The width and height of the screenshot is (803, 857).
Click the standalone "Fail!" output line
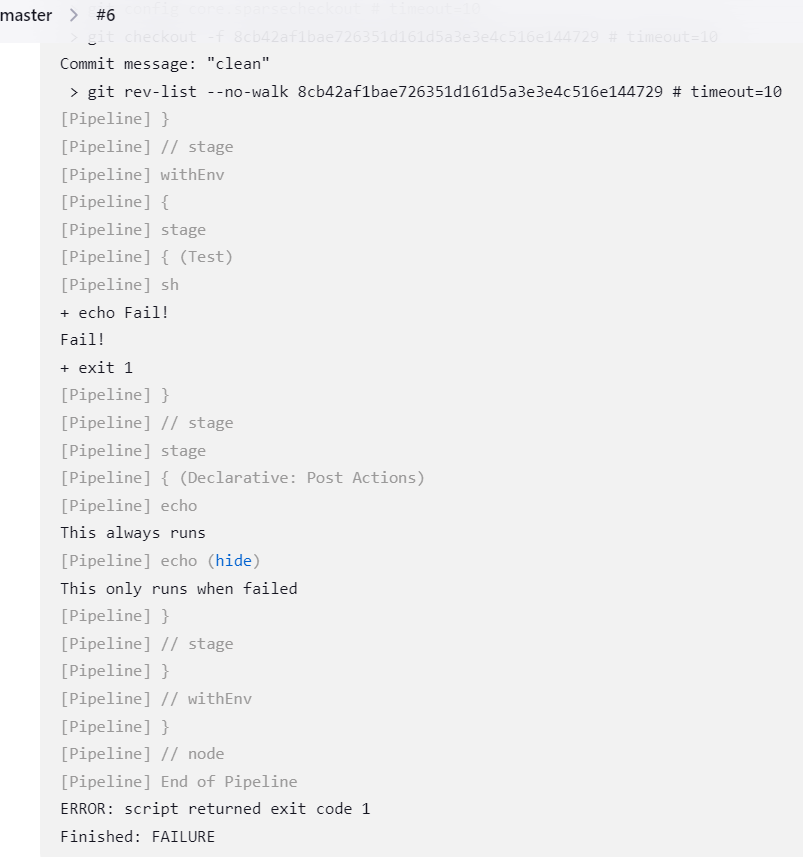[82, 340]
